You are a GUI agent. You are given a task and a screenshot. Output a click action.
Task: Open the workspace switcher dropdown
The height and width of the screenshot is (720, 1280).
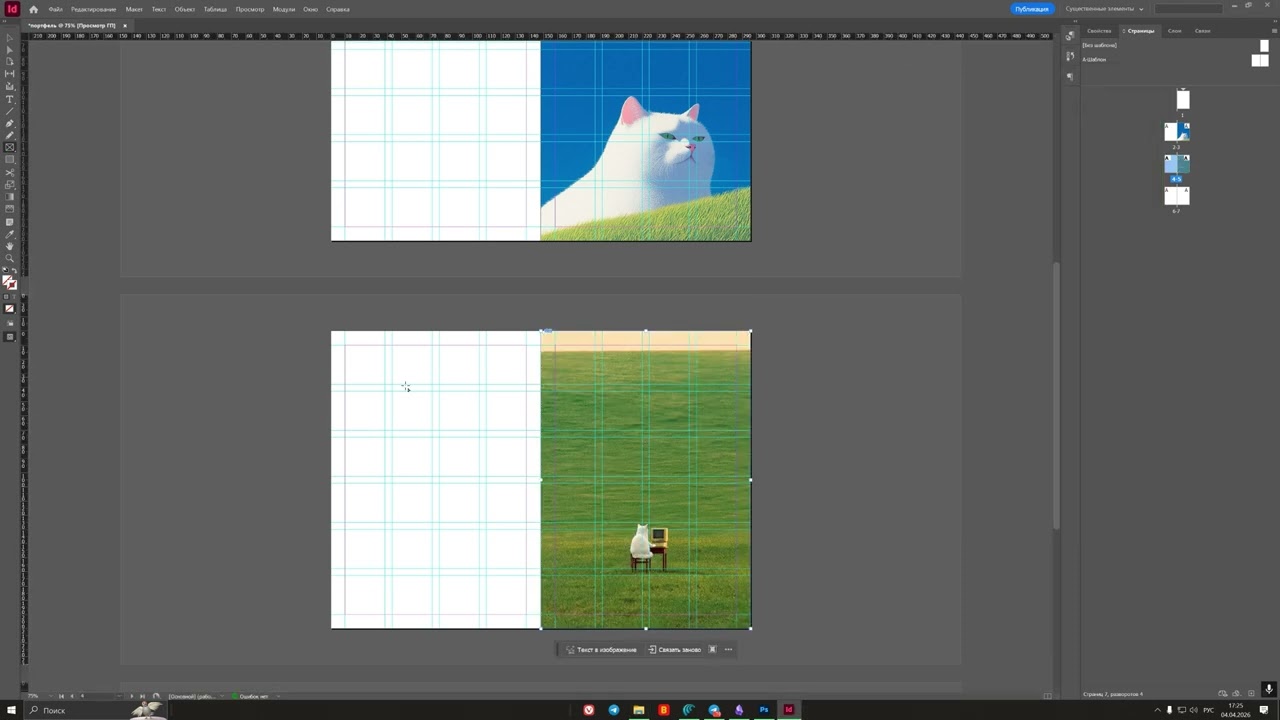(1104, 9)
